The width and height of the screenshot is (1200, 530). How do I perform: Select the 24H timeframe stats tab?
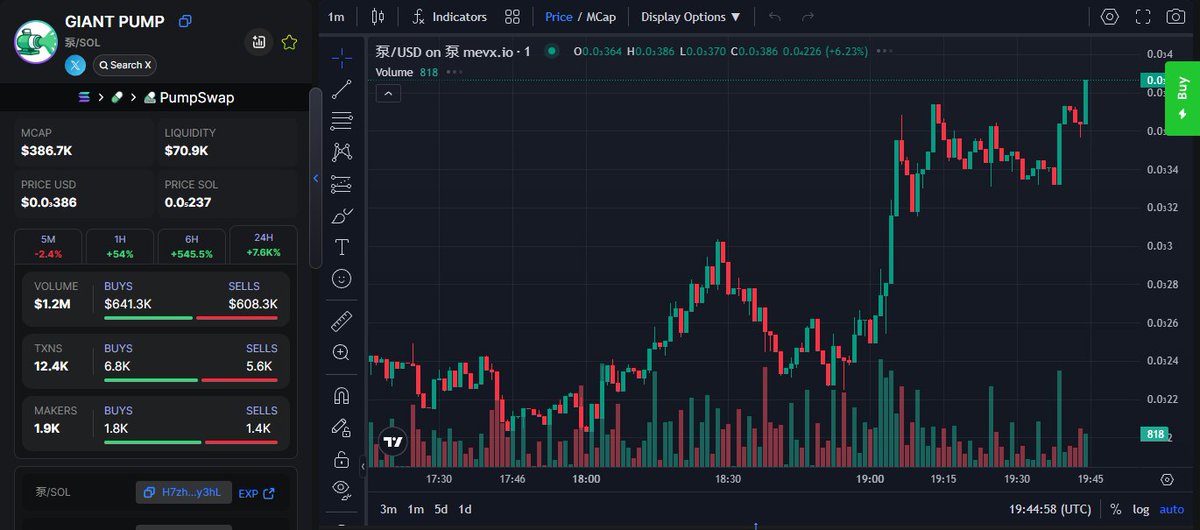(x=264, y=246)
